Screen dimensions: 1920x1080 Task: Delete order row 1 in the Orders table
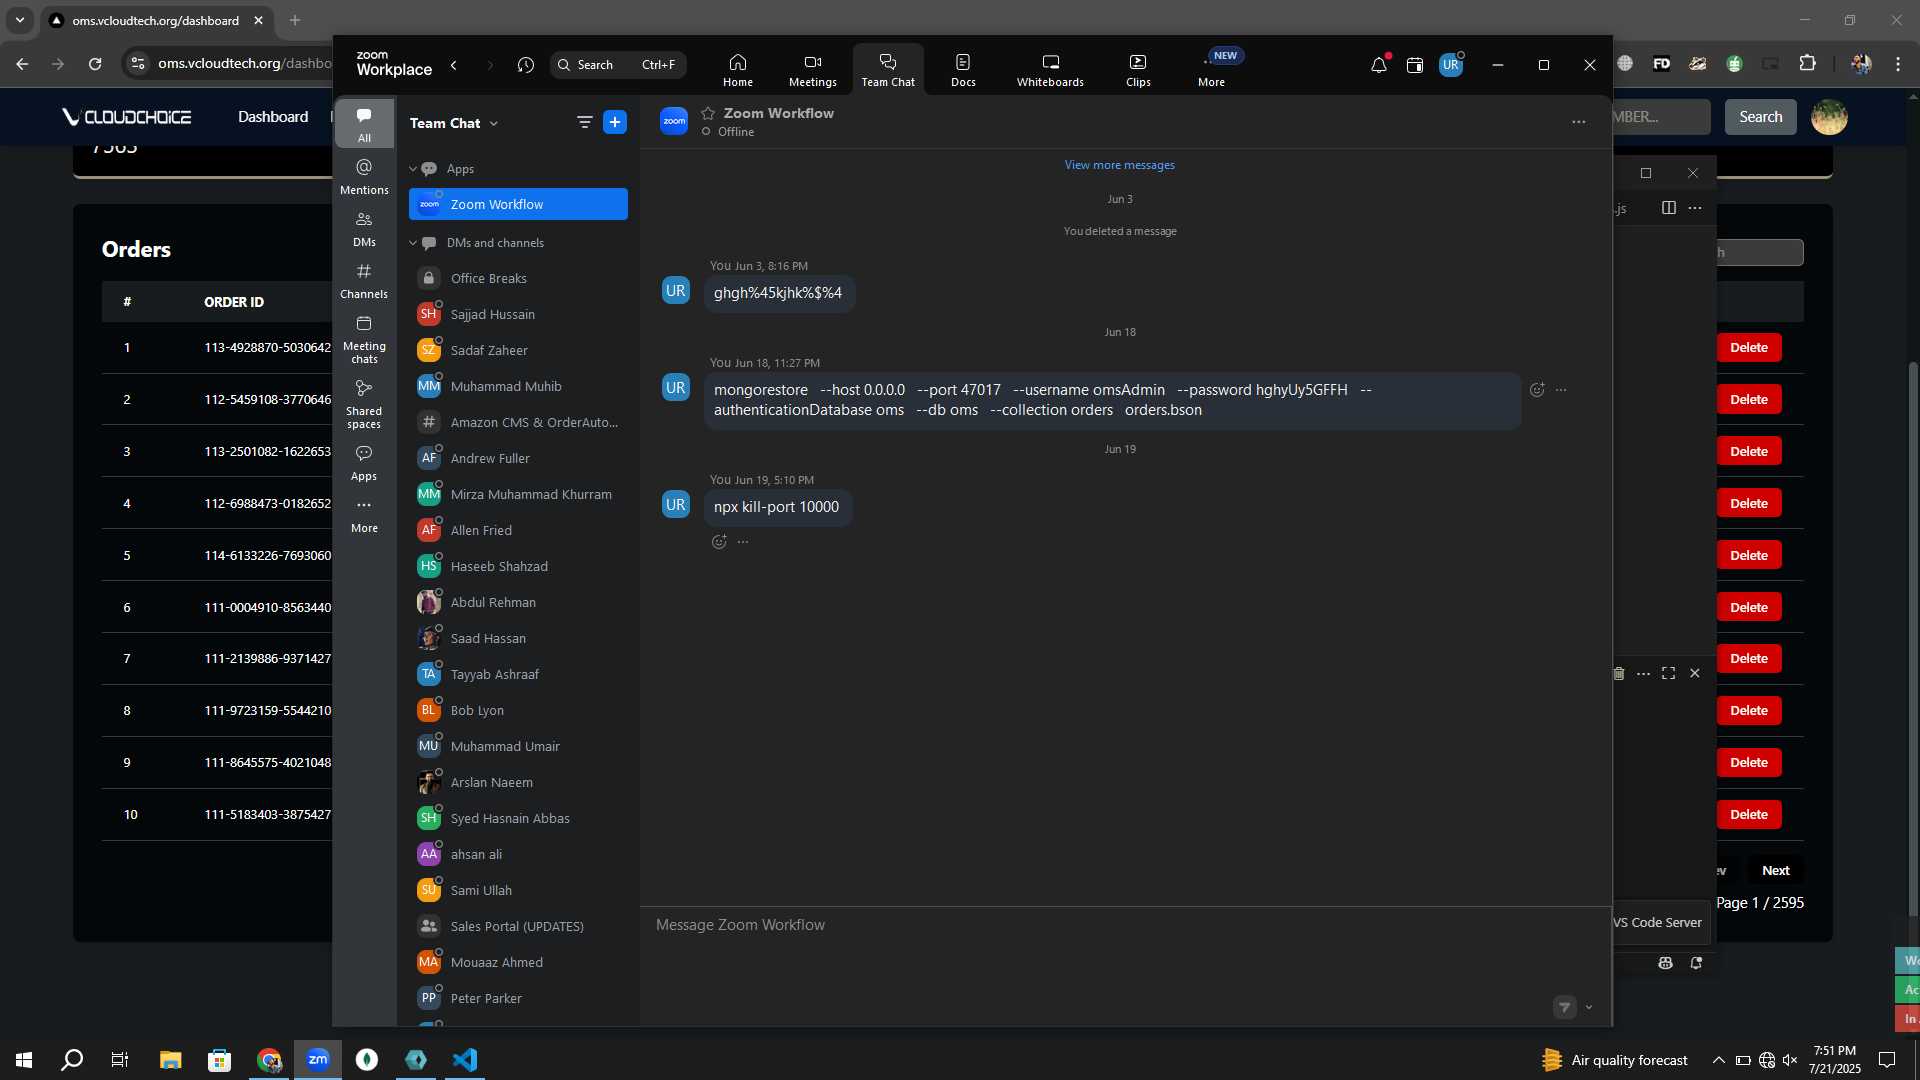tap(1749, 348)
